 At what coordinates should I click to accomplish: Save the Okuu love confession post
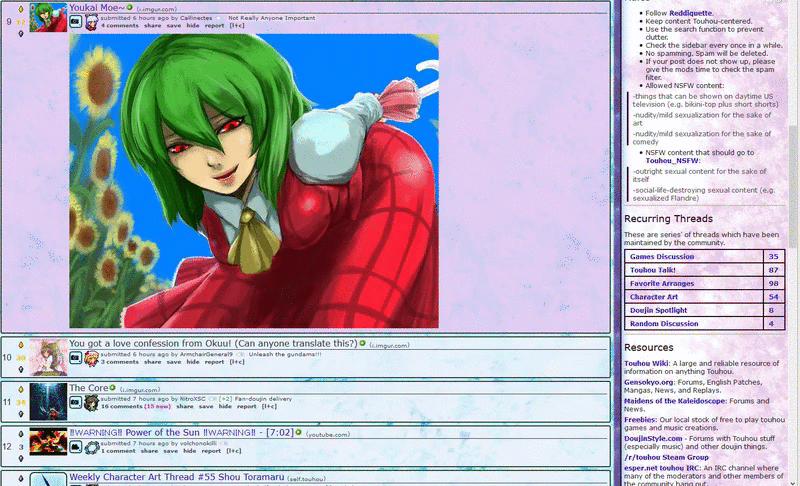[173, 362]
